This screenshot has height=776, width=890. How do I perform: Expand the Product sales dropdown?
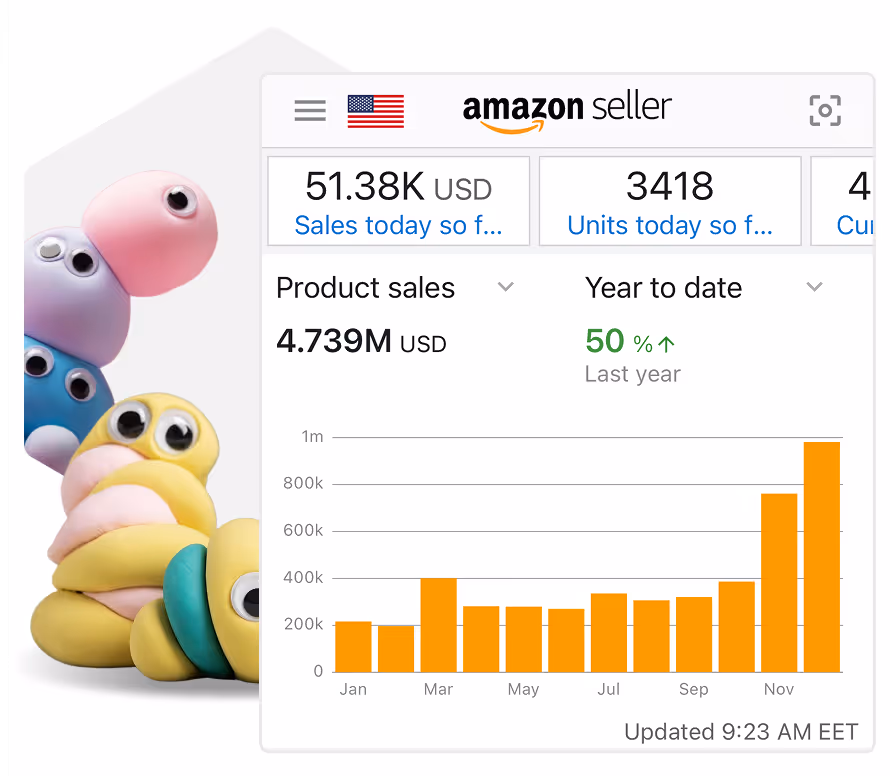(506, 287)
